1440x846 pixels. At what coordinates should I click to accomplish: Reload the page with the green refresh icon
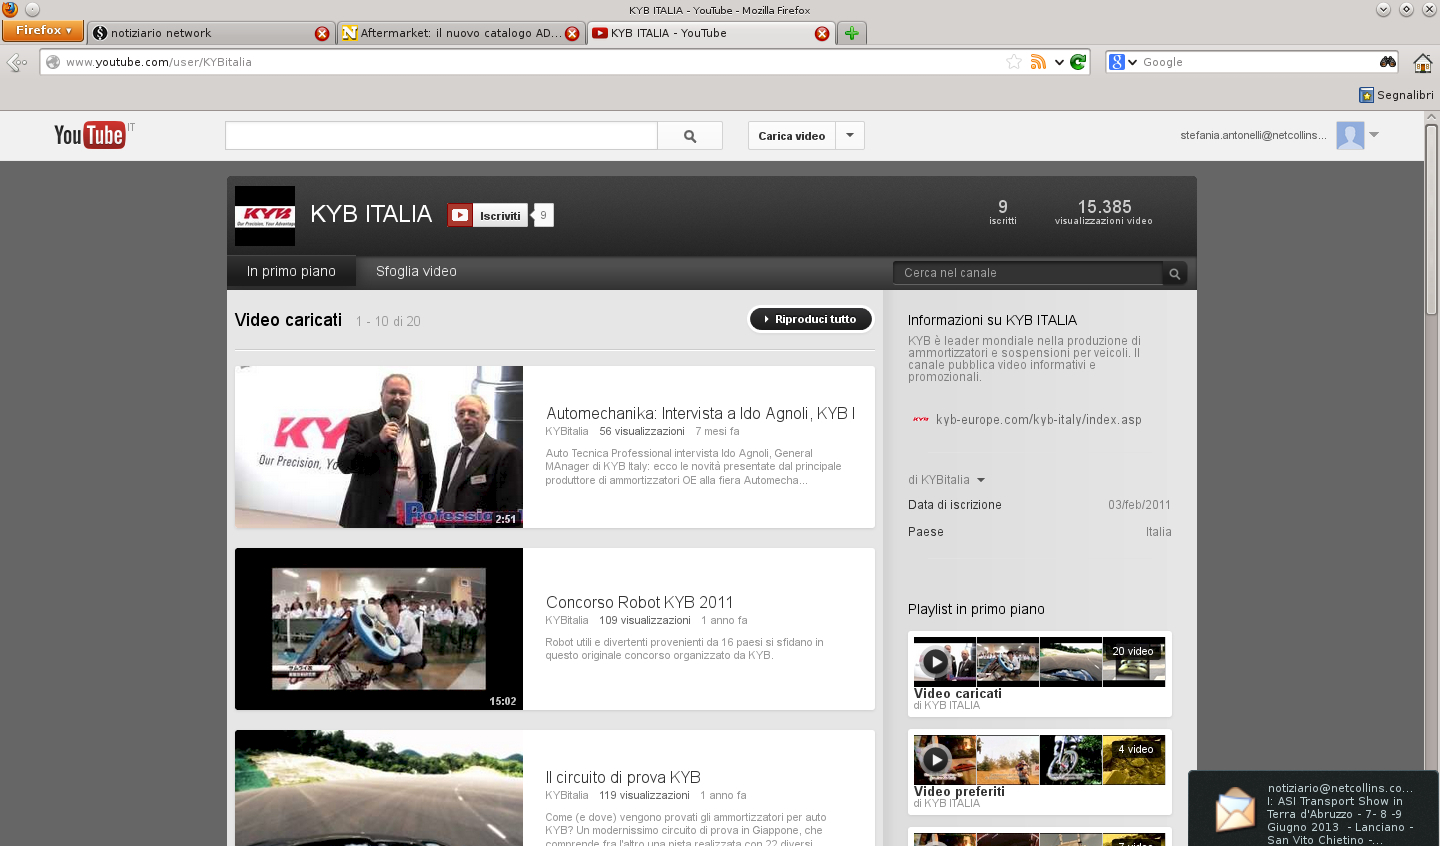pyautogui.click(x=1078, y=62)
